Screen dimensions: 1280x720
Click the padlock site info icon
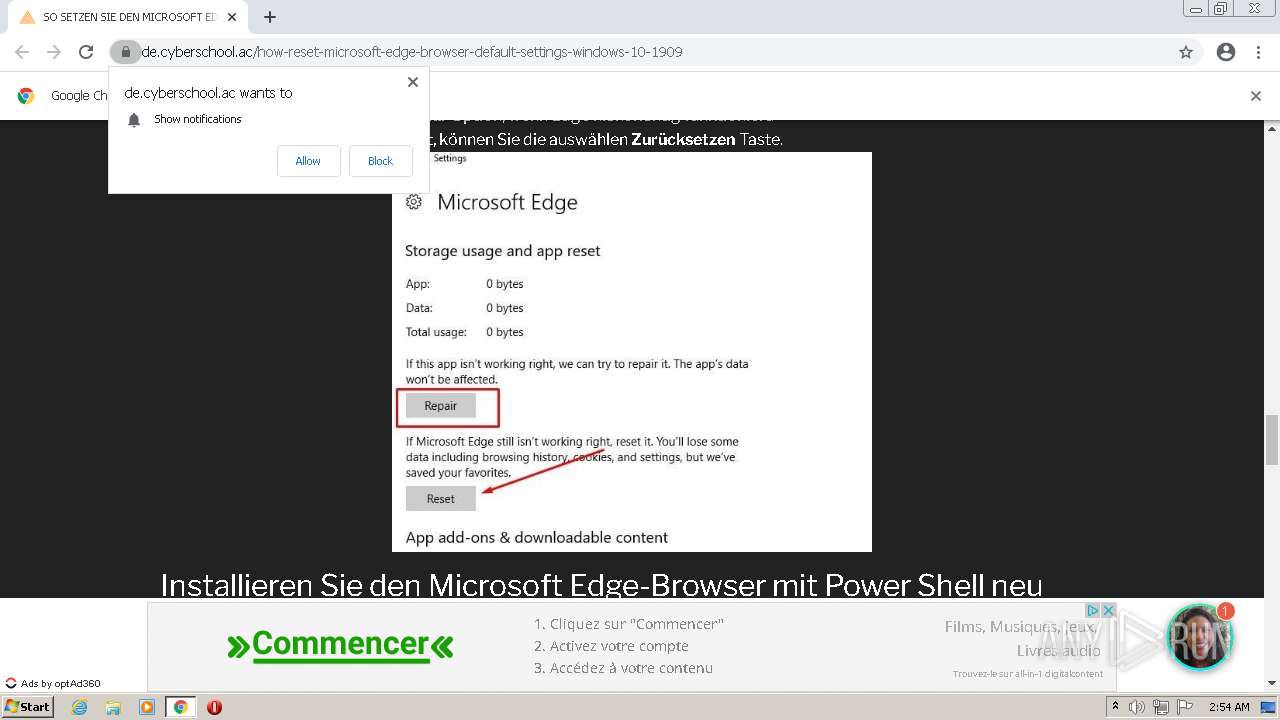pyautogui.click(x=125, y=52)
